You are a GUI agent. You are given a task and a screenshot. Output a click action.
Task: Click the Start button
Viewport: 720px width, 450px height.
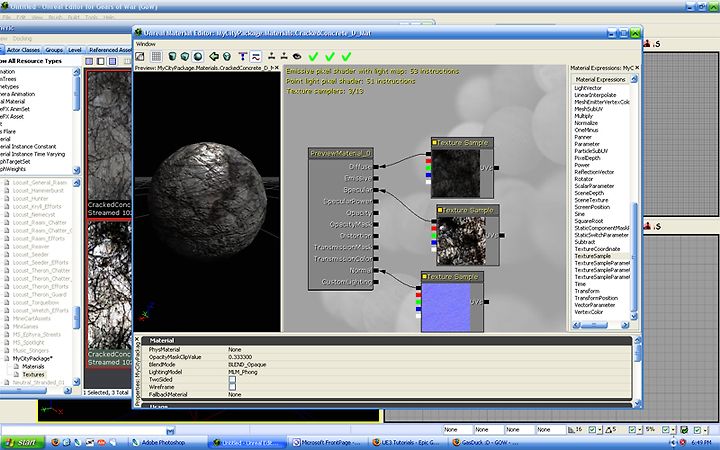tap(22, 443)
